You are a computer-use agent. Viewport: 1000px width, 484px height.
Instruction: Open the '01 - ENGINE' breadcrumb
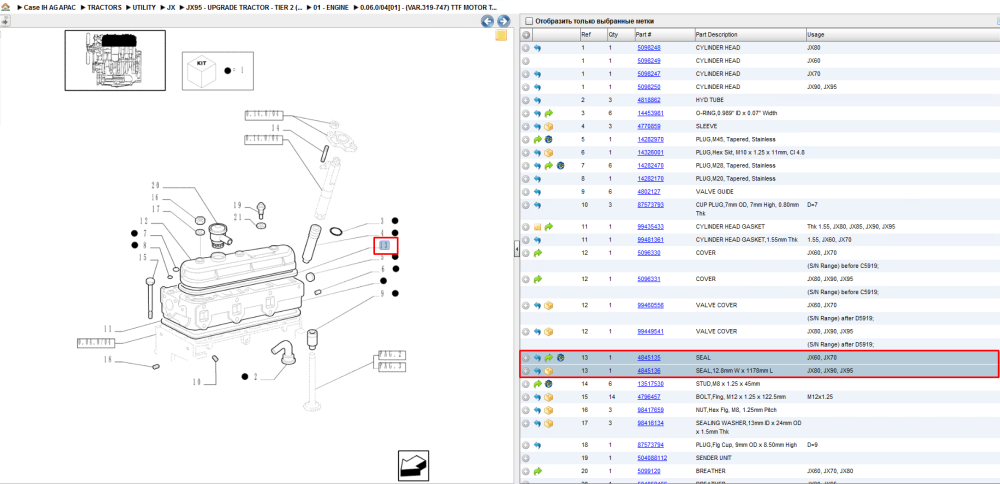332,7
